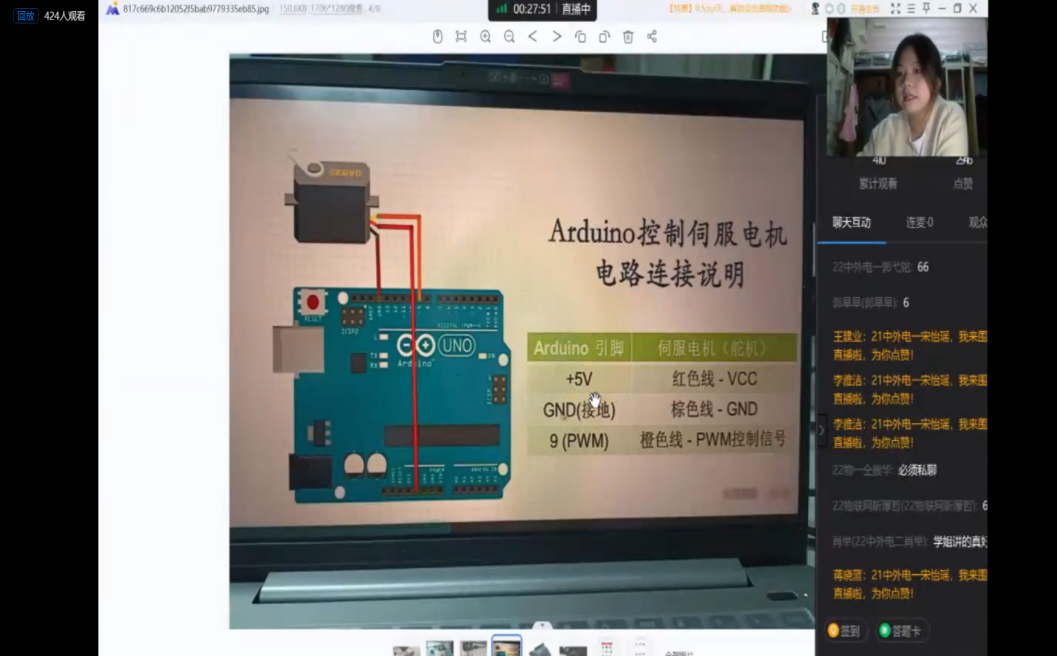Viewport: 1057px width, 656px height.
Task: Pin the viewer window on top
Action: (x=926, y=9)
